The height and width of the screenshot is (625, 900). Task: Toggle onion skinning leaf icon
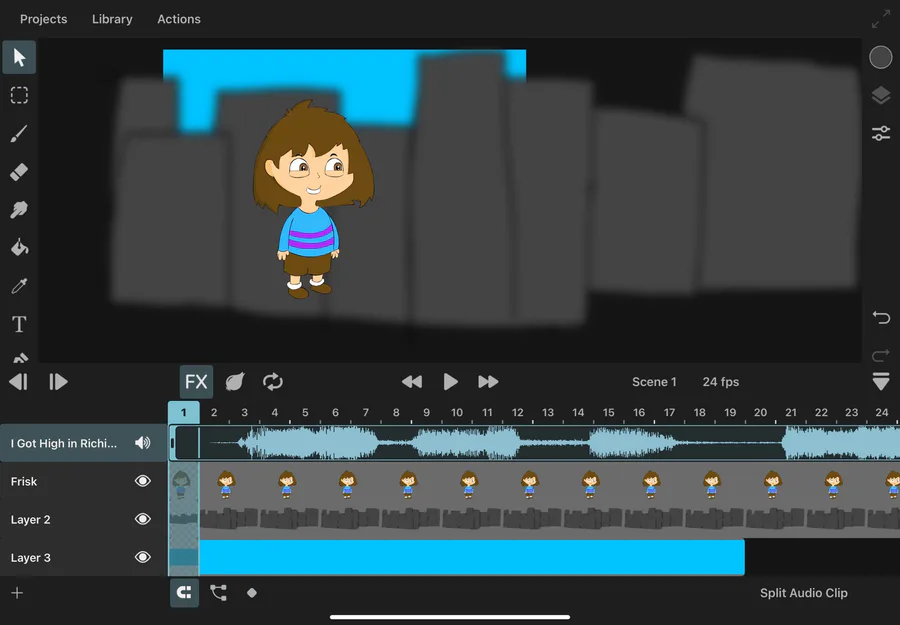pos(235,382)
